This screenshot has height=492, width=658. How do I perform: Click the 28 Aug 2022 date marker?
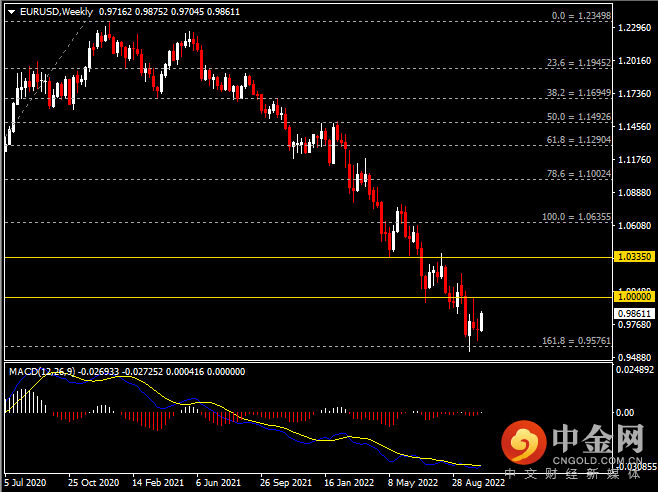(478, 483)
